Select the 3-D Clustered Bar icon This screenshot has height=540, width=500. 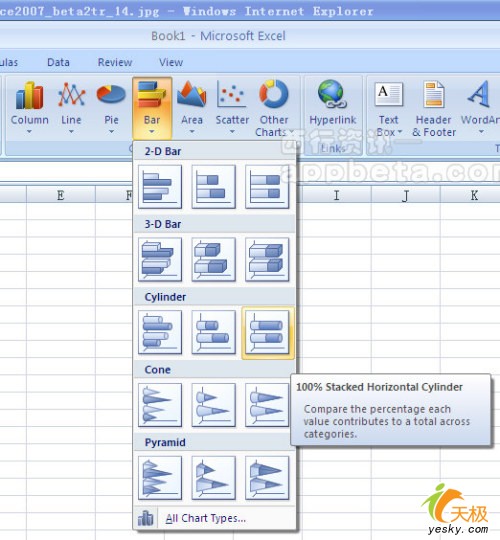click(160, 259)
